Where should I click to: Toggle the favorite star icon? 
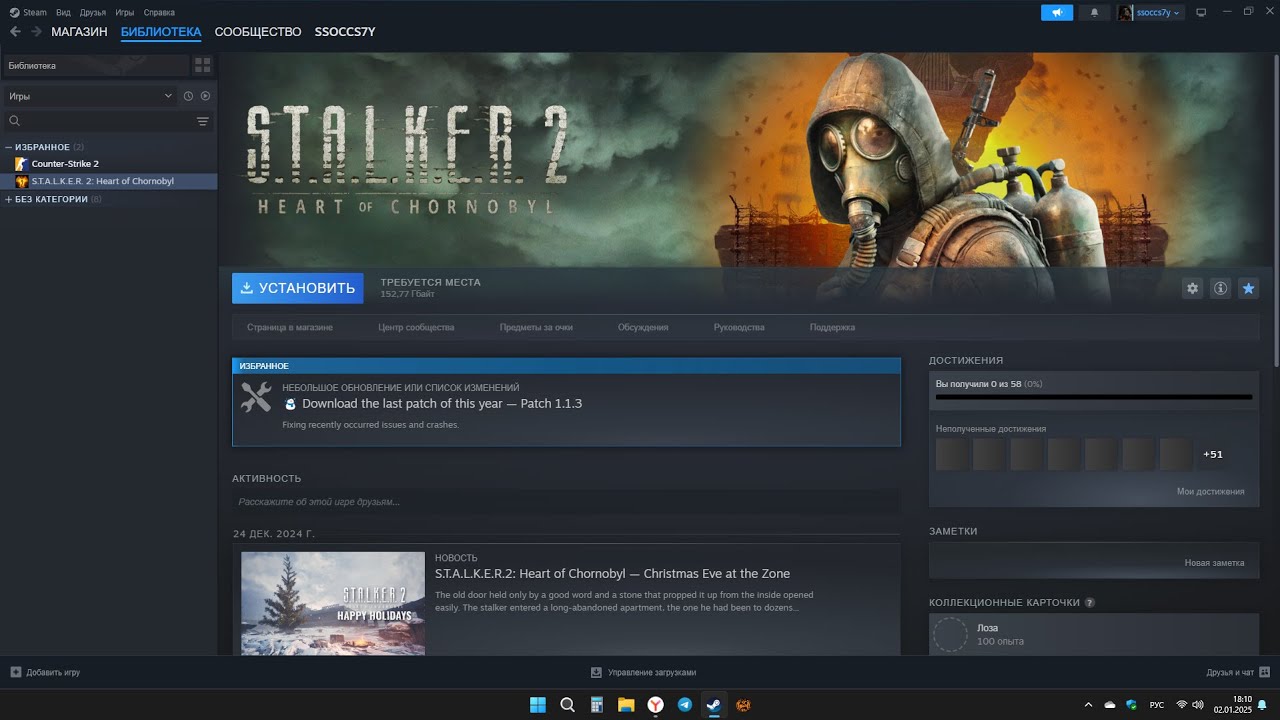[x=1248, y=288]
